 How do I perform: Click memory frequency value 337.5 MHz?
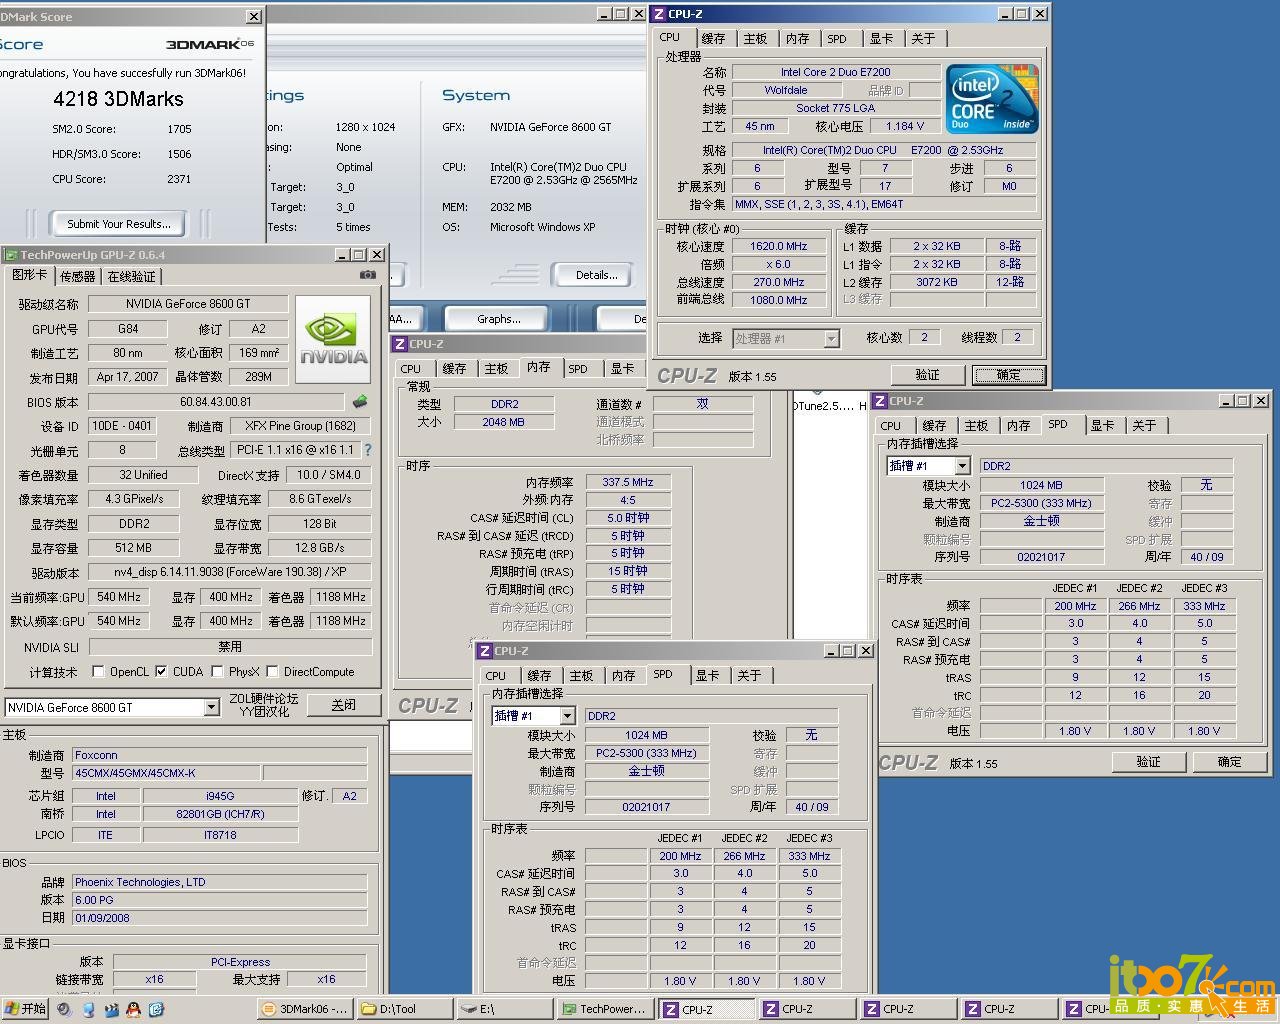point(627,482)
